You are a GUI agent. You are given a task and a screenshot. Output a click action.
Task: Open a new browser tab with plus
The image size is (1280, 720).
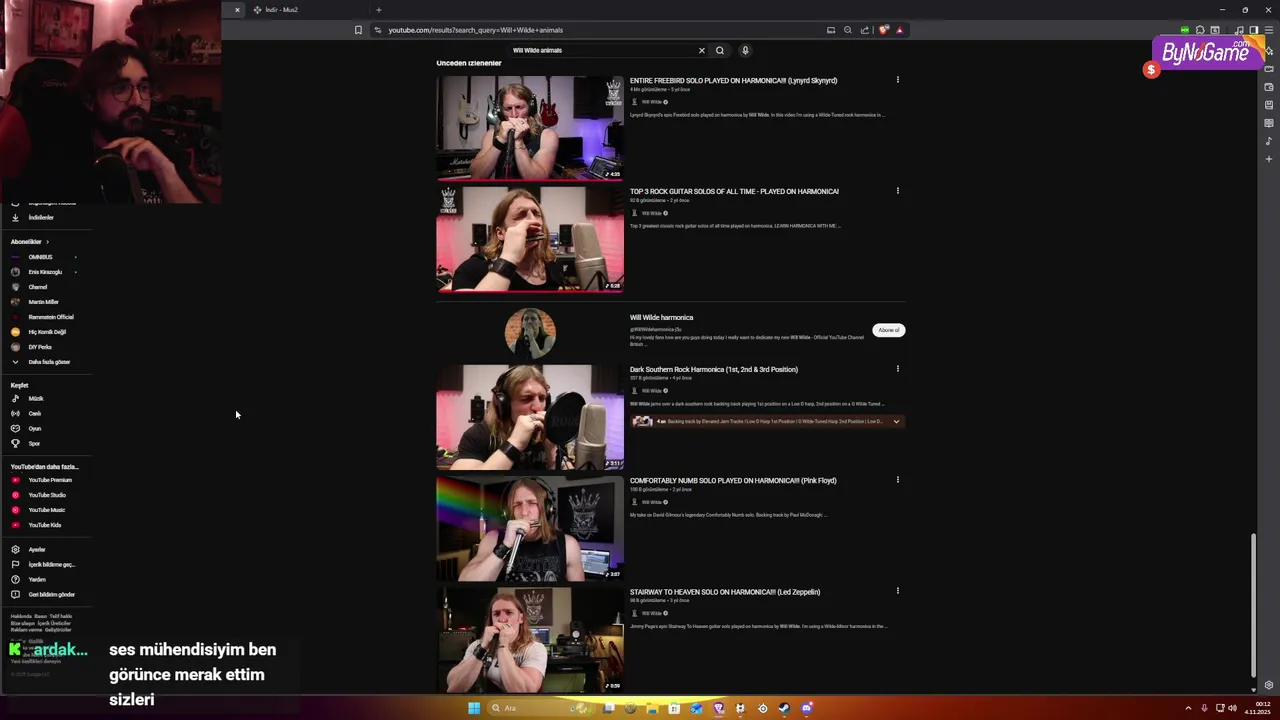(378, 10)
